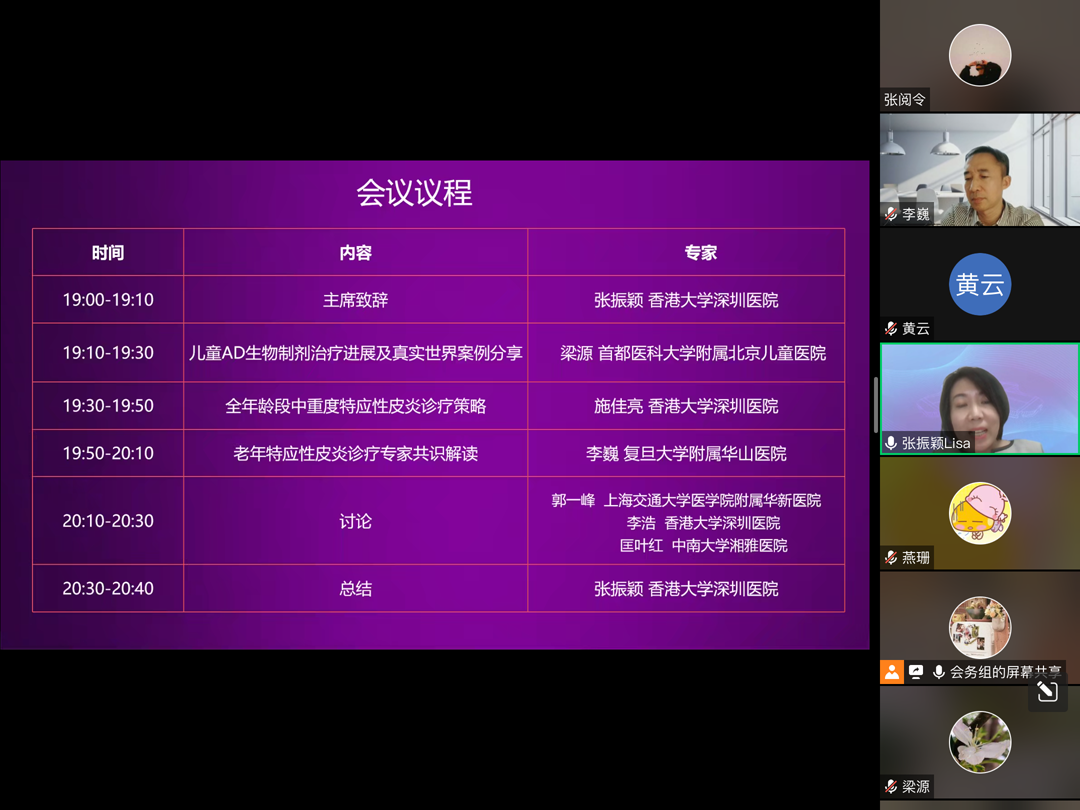Click the 张振颖Lisa name label
The image size is (1080, 810).
936,443
